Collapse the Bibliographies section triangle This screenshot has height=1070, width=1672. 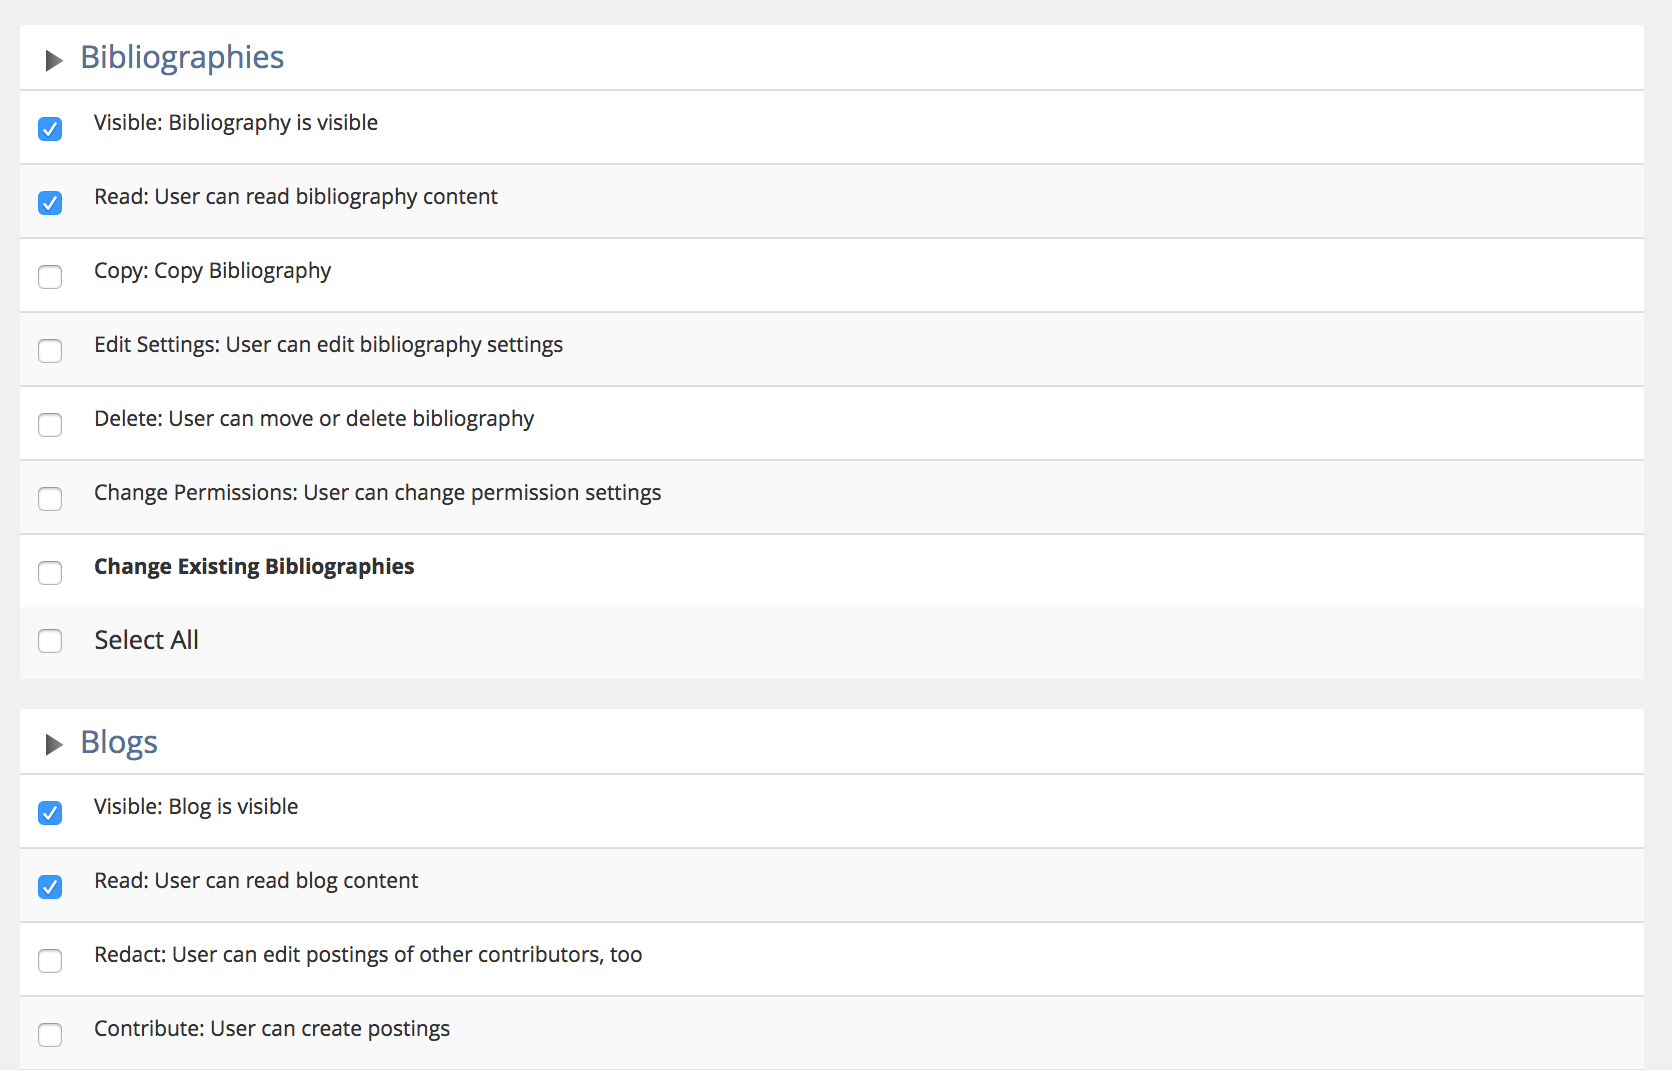[54, 60]
